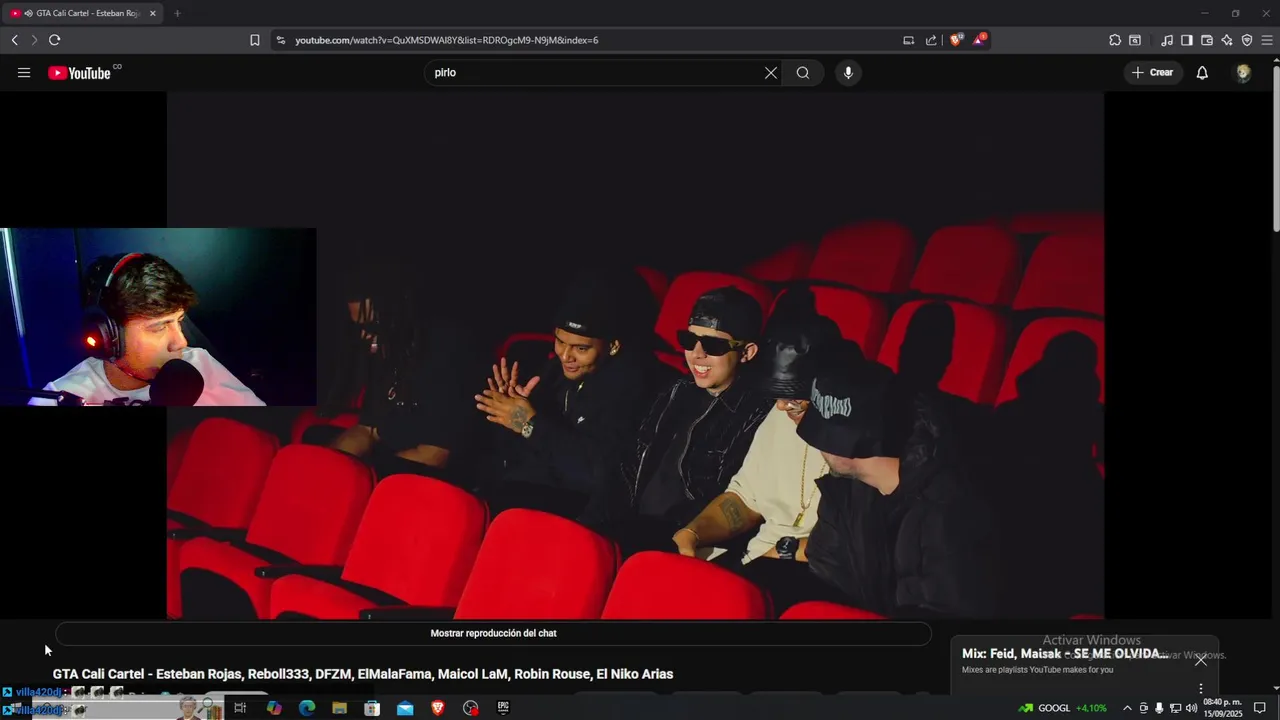Viewport: 1280px width, 720px height.
Task: Close the Mix playlist panel
Action: (x=1201, y=660)
